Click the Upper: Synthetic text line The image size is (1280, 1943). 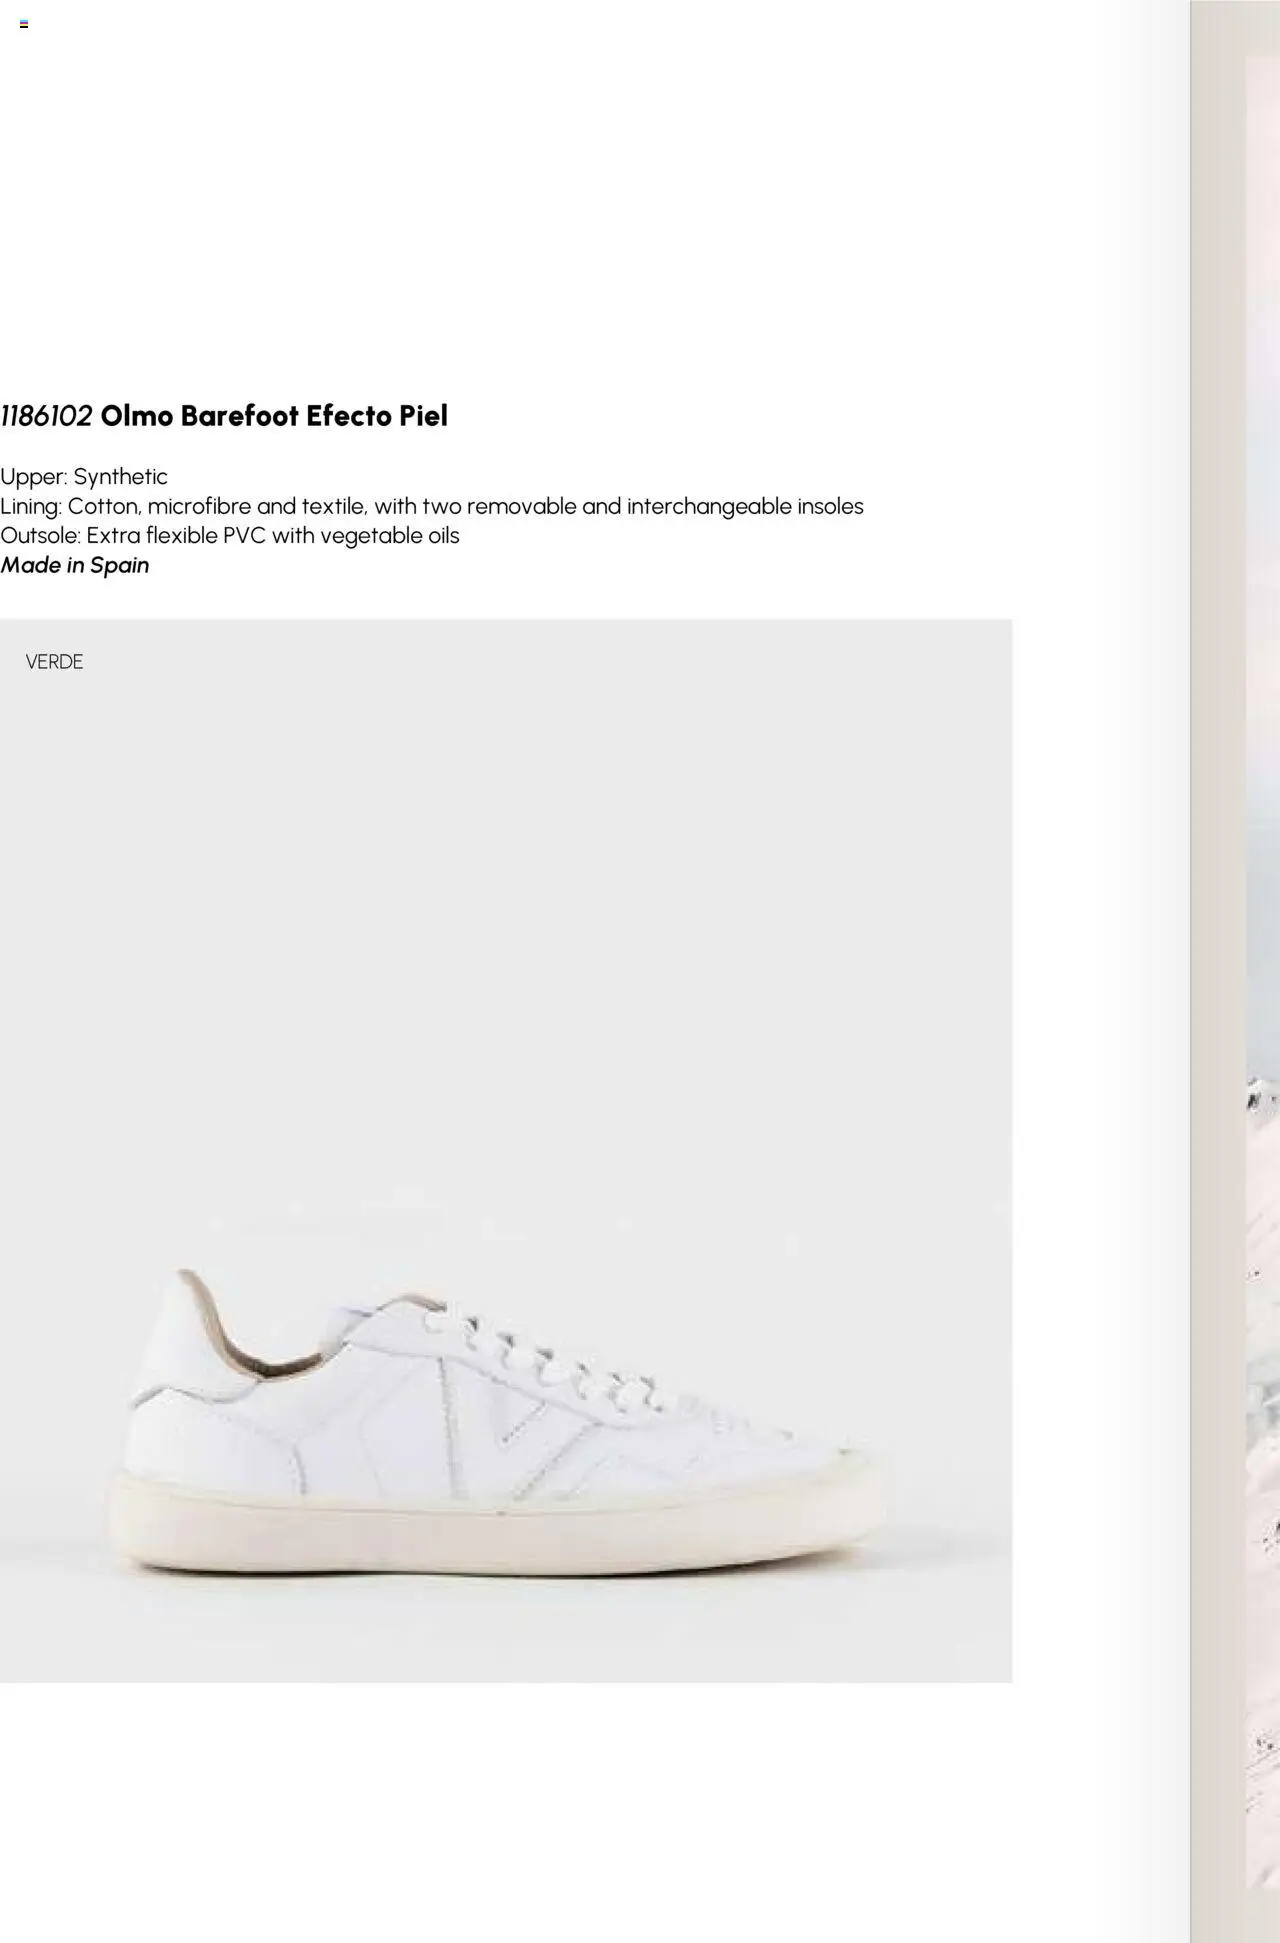point(84,476)
